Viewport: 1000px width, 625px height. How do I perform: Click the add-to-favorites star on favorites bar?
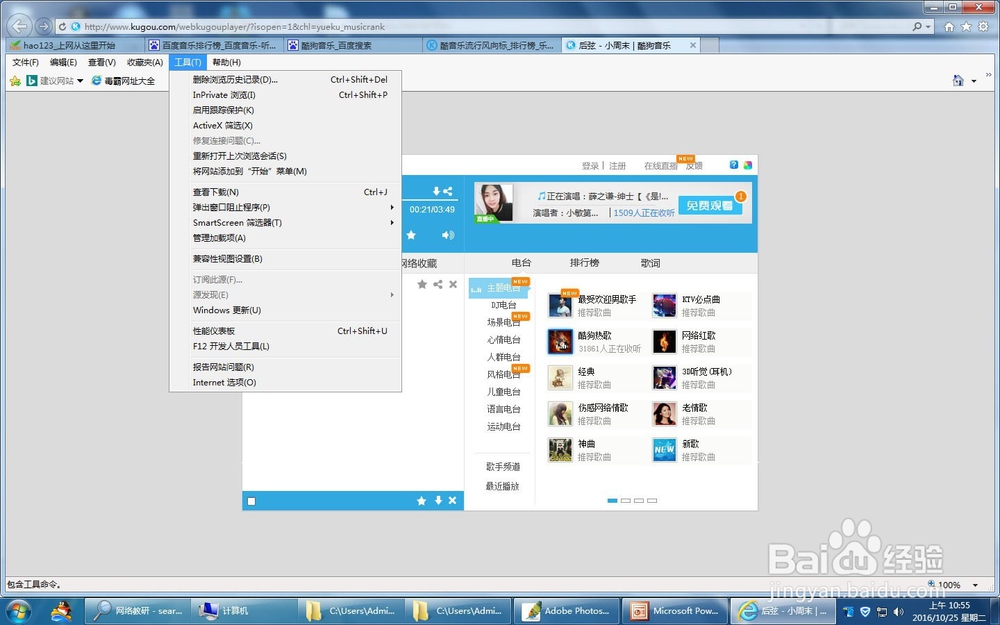(15, 81)
